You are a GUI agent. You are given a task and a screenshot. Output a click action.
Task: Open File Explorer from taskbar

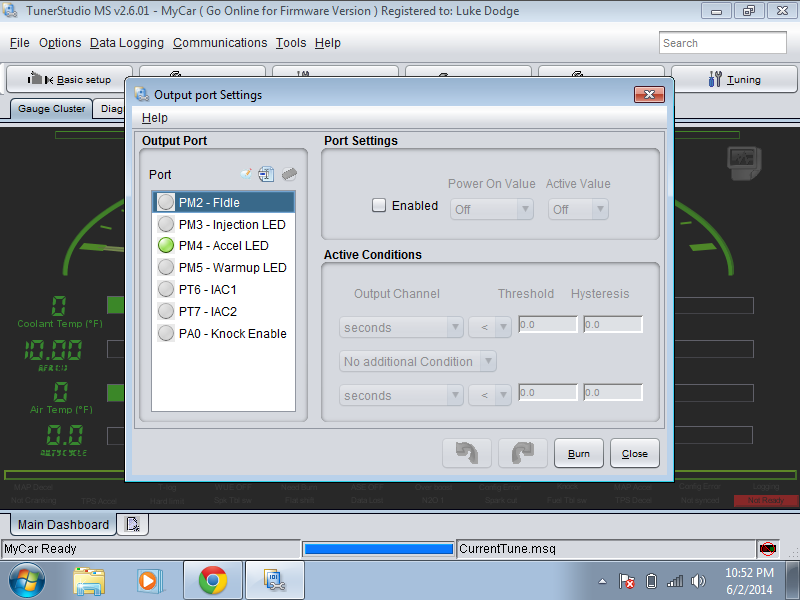point(89,581)
